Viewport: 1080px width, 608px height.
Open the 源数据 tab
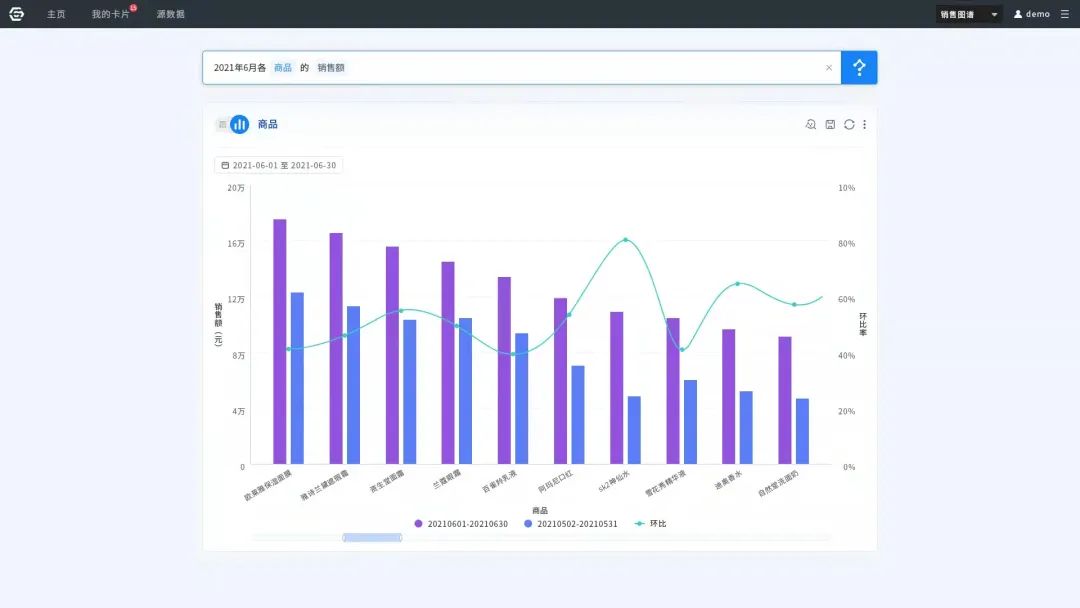tap(170, 14)
